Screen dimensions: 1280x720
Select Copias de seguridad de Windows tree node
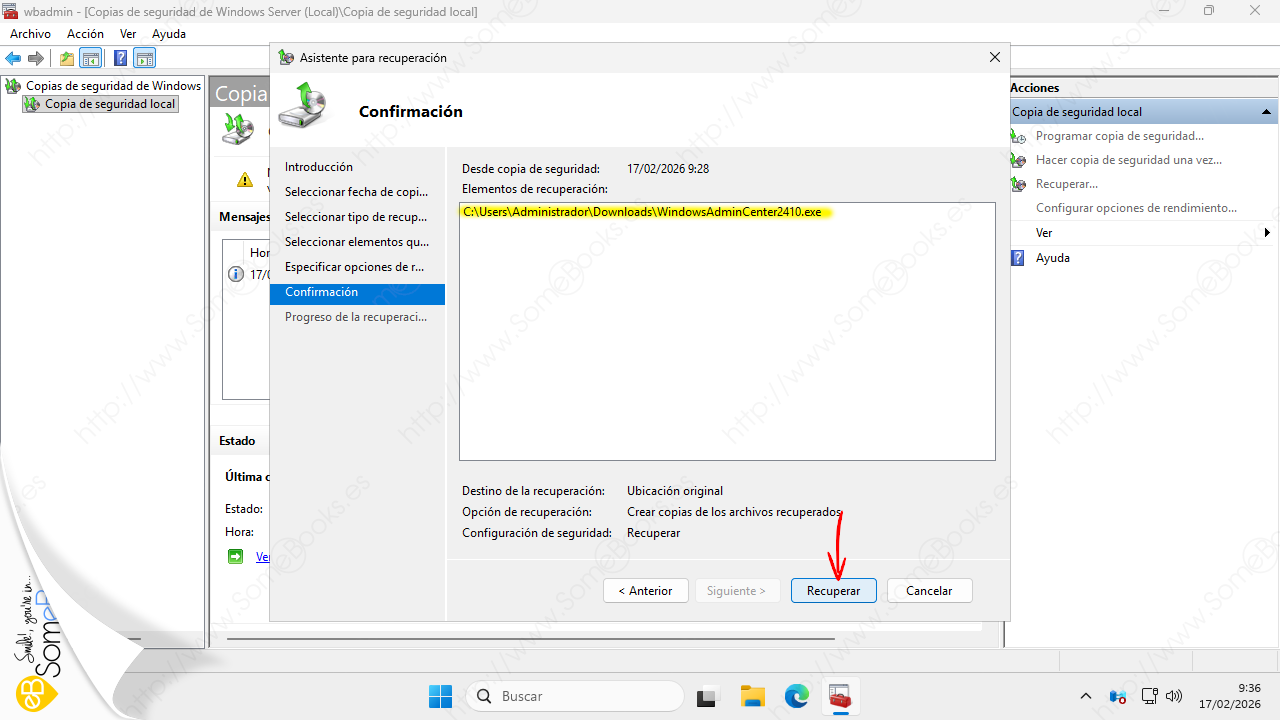(112, 86)
